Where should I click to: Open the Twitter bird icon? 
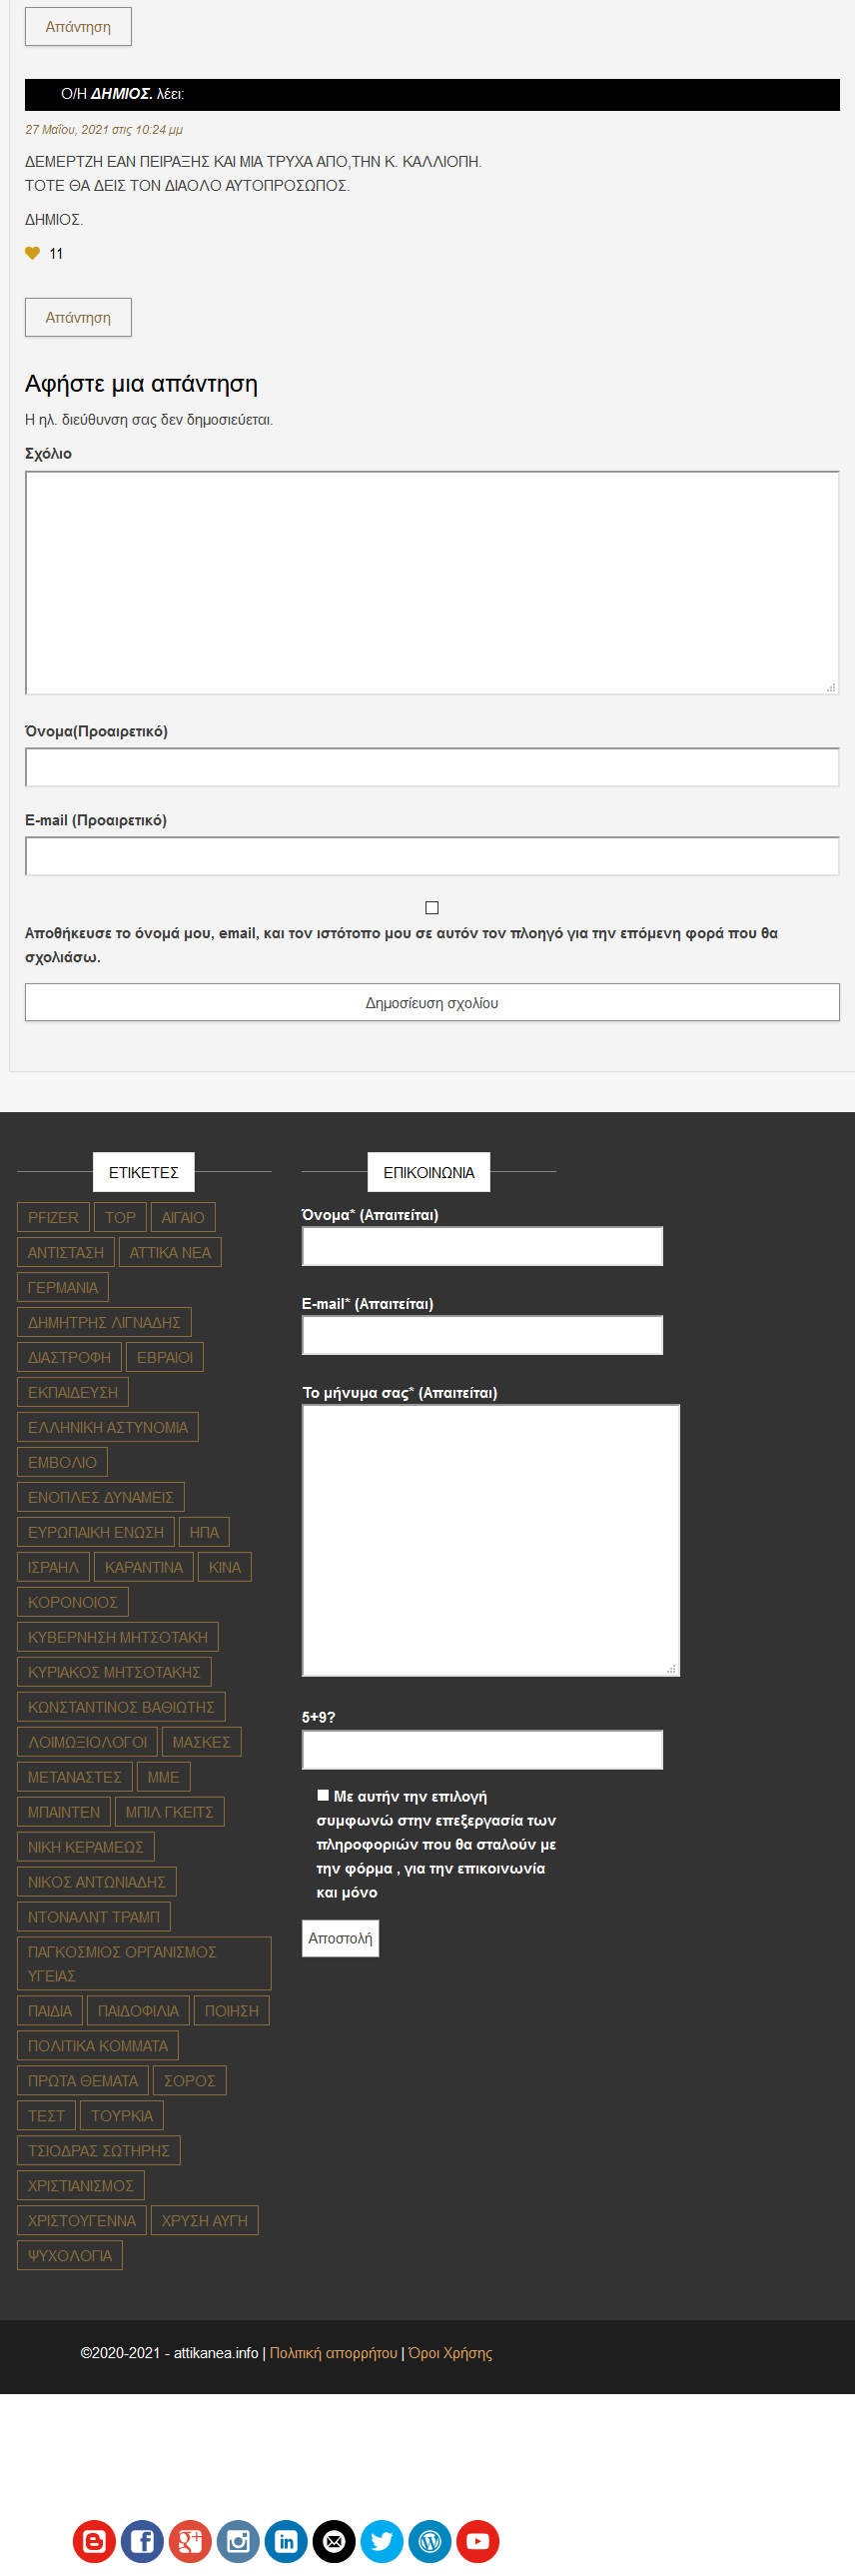tap(382, 2541)
